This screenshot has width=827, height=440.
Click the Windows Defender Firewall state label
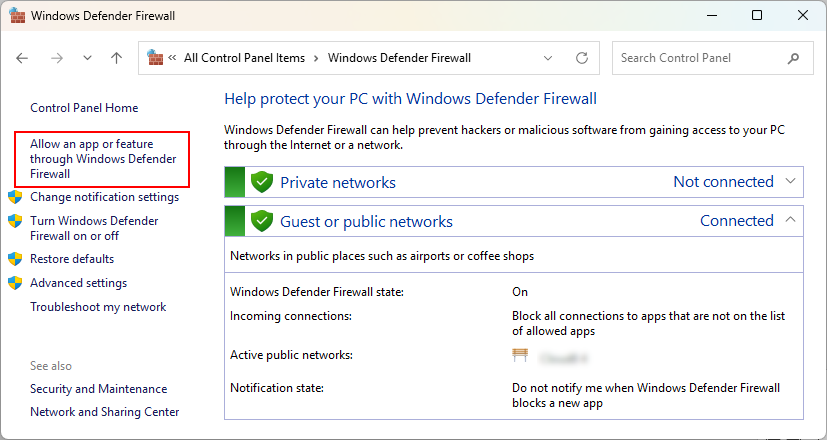316,292
